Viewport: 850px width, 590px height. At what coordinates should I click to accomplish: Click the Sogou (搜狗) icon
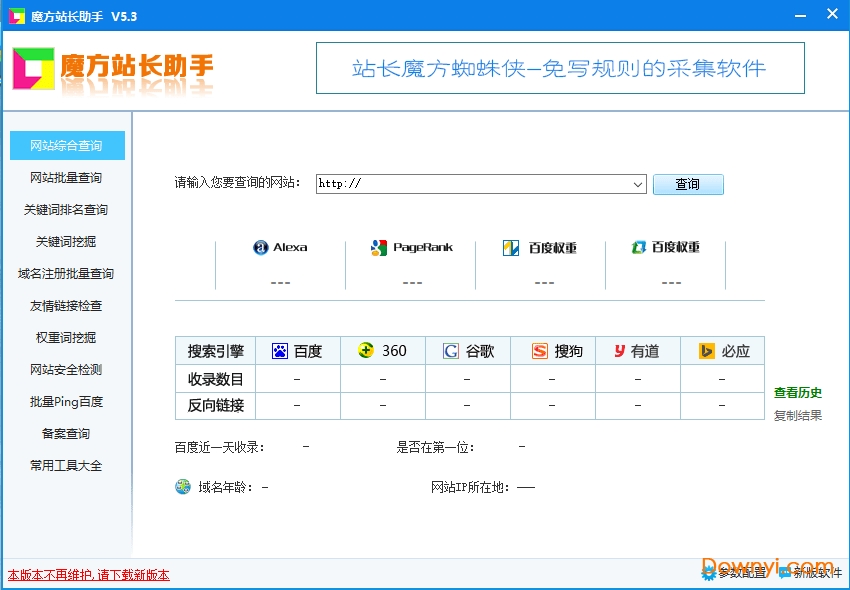(x=539, y=351)
